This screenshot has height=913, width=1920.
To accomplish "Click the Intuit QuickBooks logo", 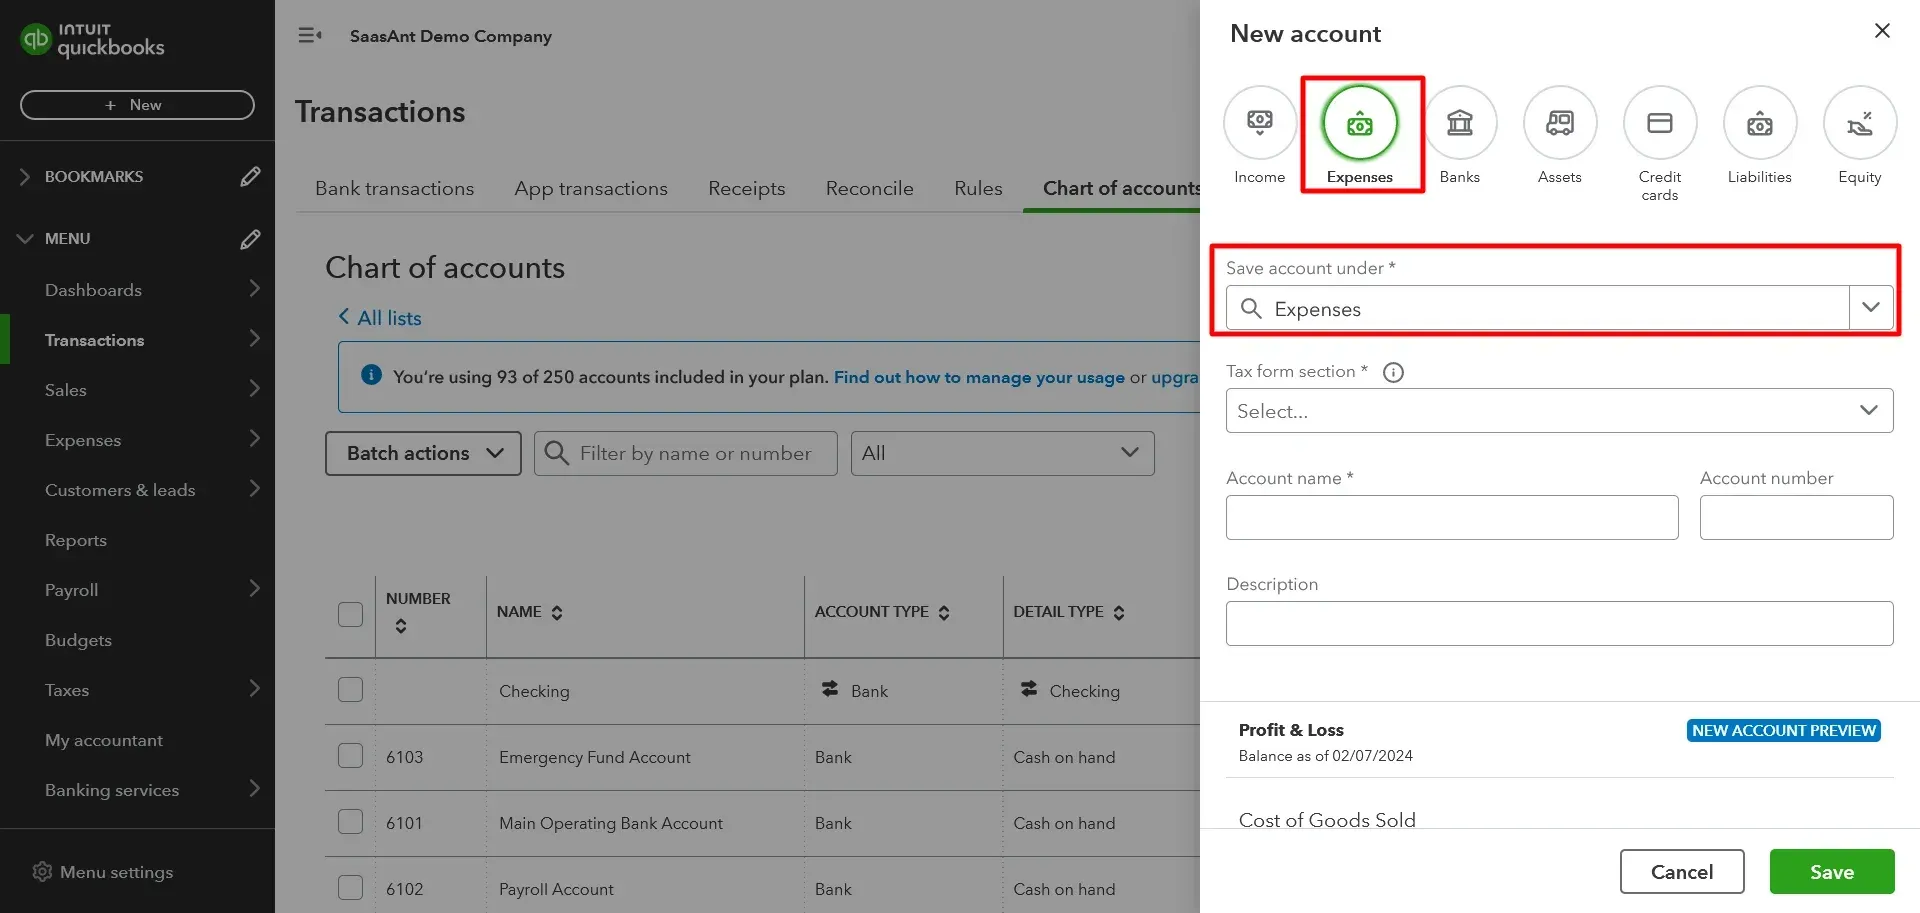I will [92, 39].
